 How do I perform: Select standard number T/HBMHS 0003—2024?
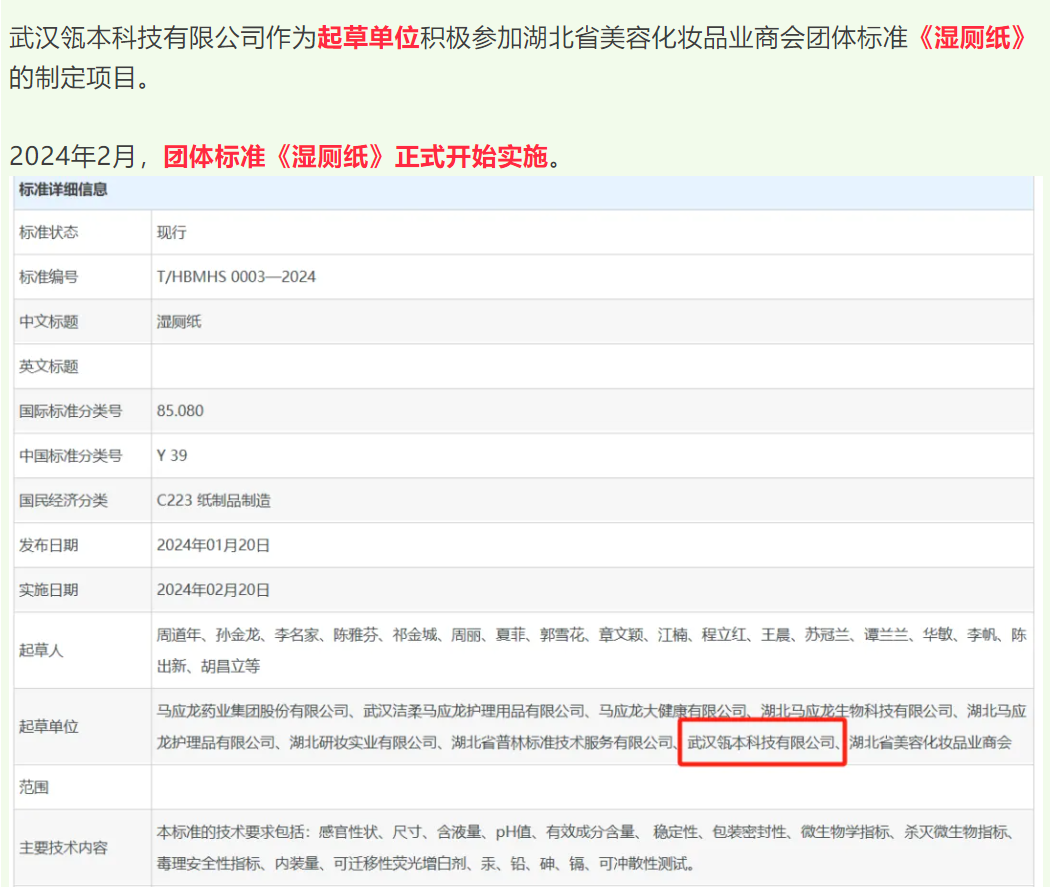pyautogui.click(x=236, y=276)
